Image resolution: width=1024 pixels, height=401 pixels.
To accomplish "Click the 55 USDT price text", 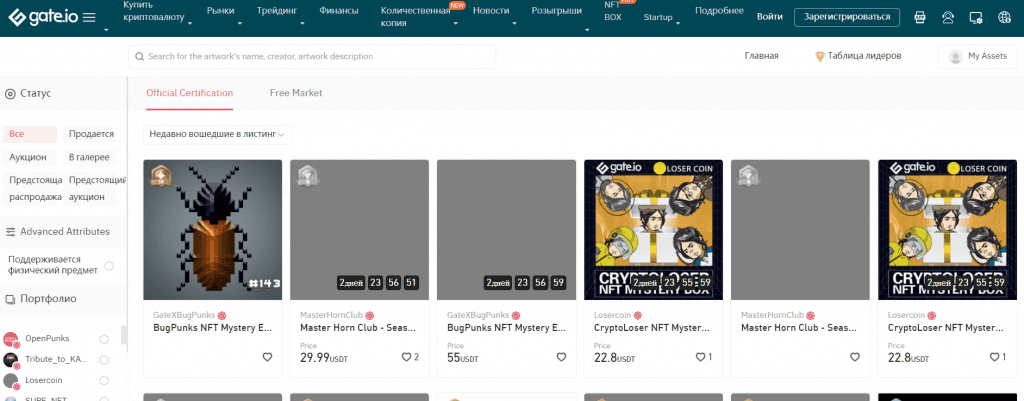I will pos(462,358).
